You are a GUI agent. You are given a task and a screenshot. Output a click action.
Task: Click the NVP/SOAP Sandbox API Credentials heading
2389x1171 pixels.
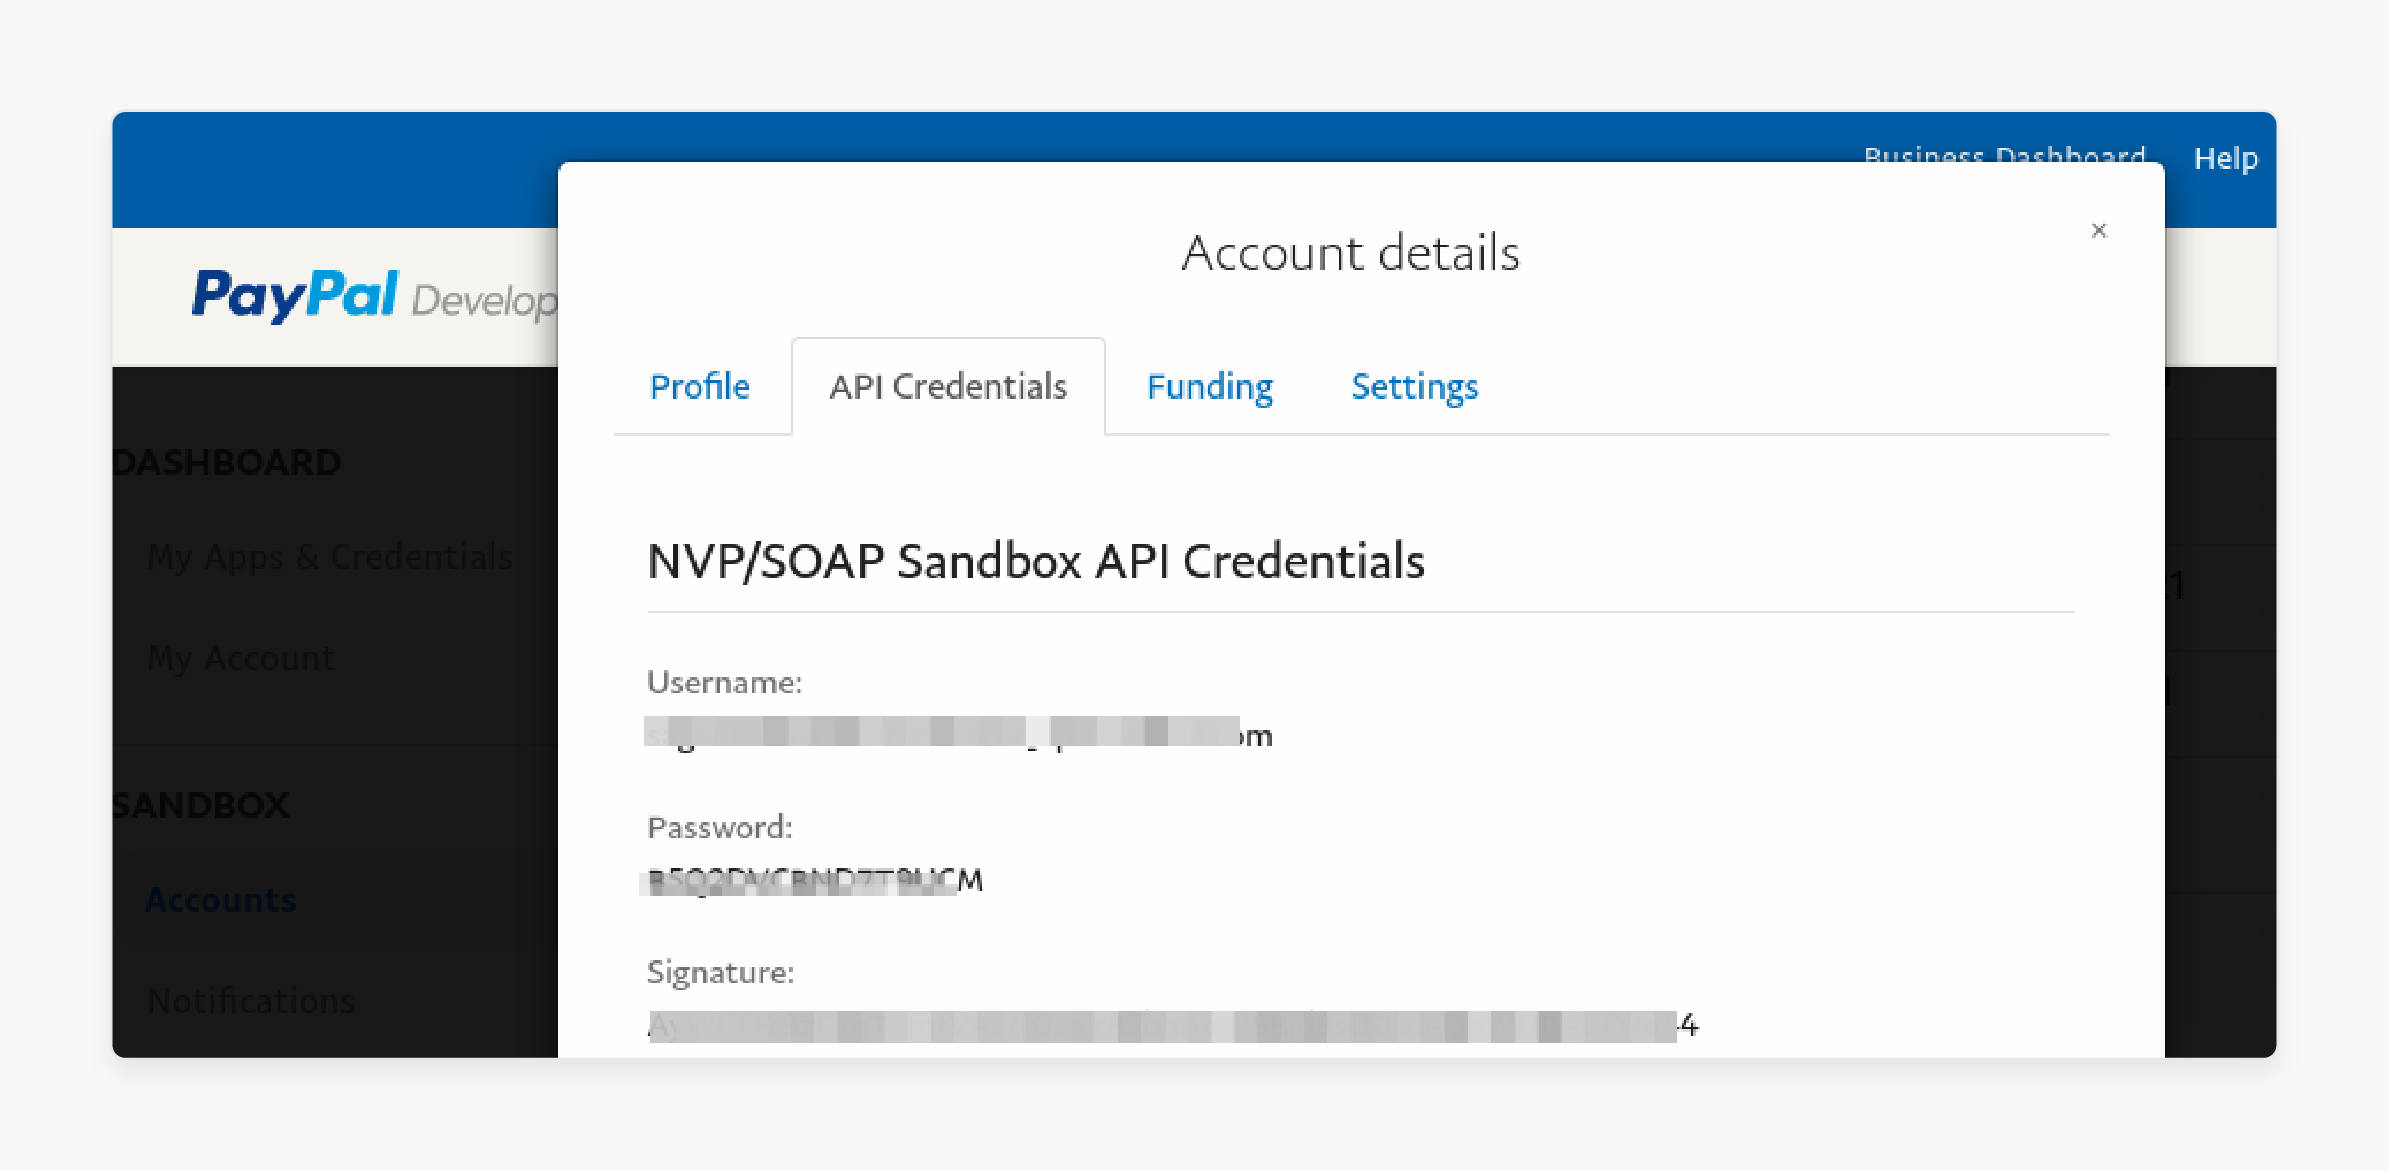1036,561
